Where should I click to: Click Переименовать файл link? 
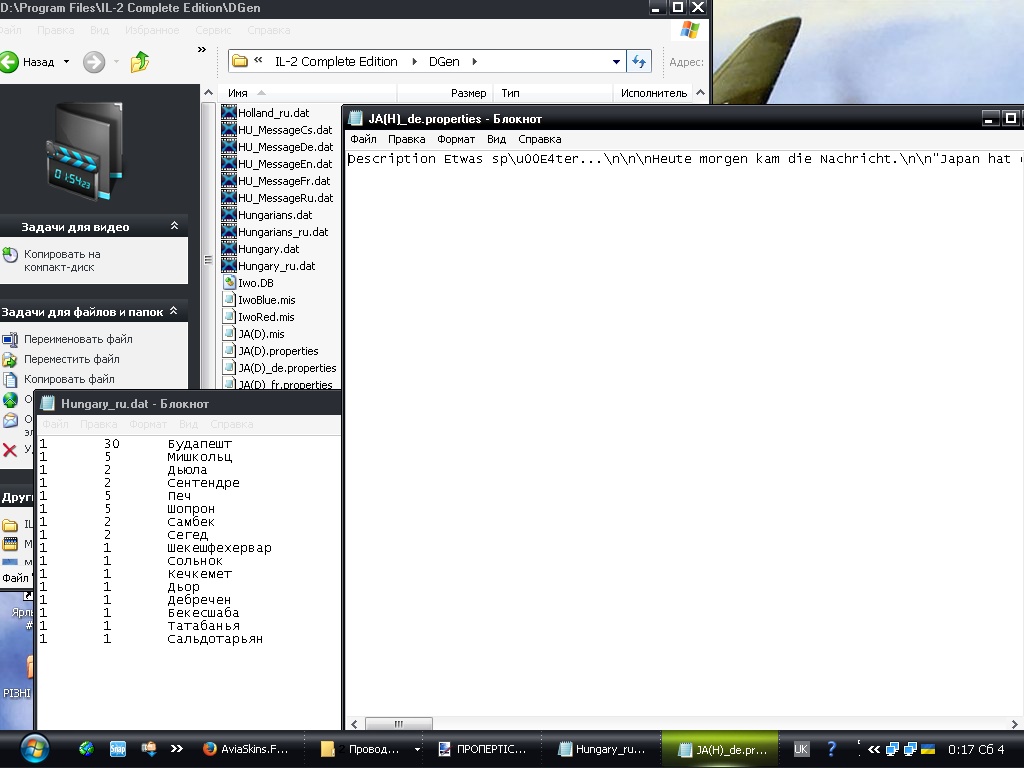[x=78, y=339]
